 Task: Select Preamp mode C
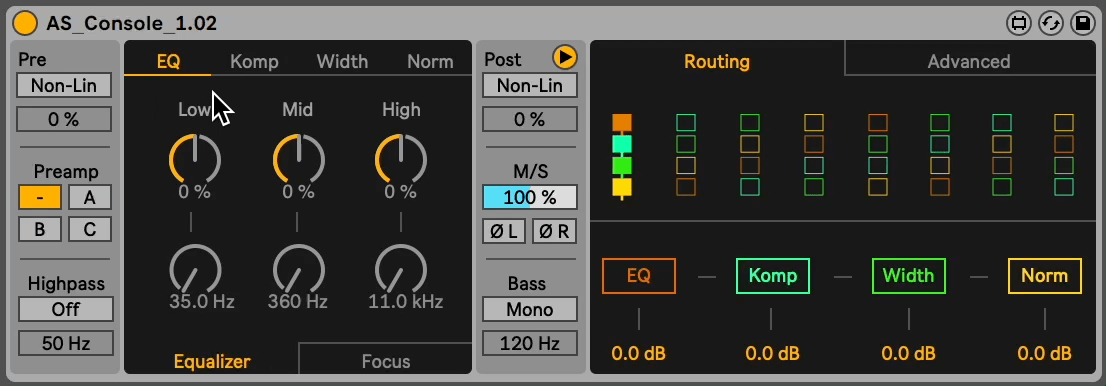[90, 229]
